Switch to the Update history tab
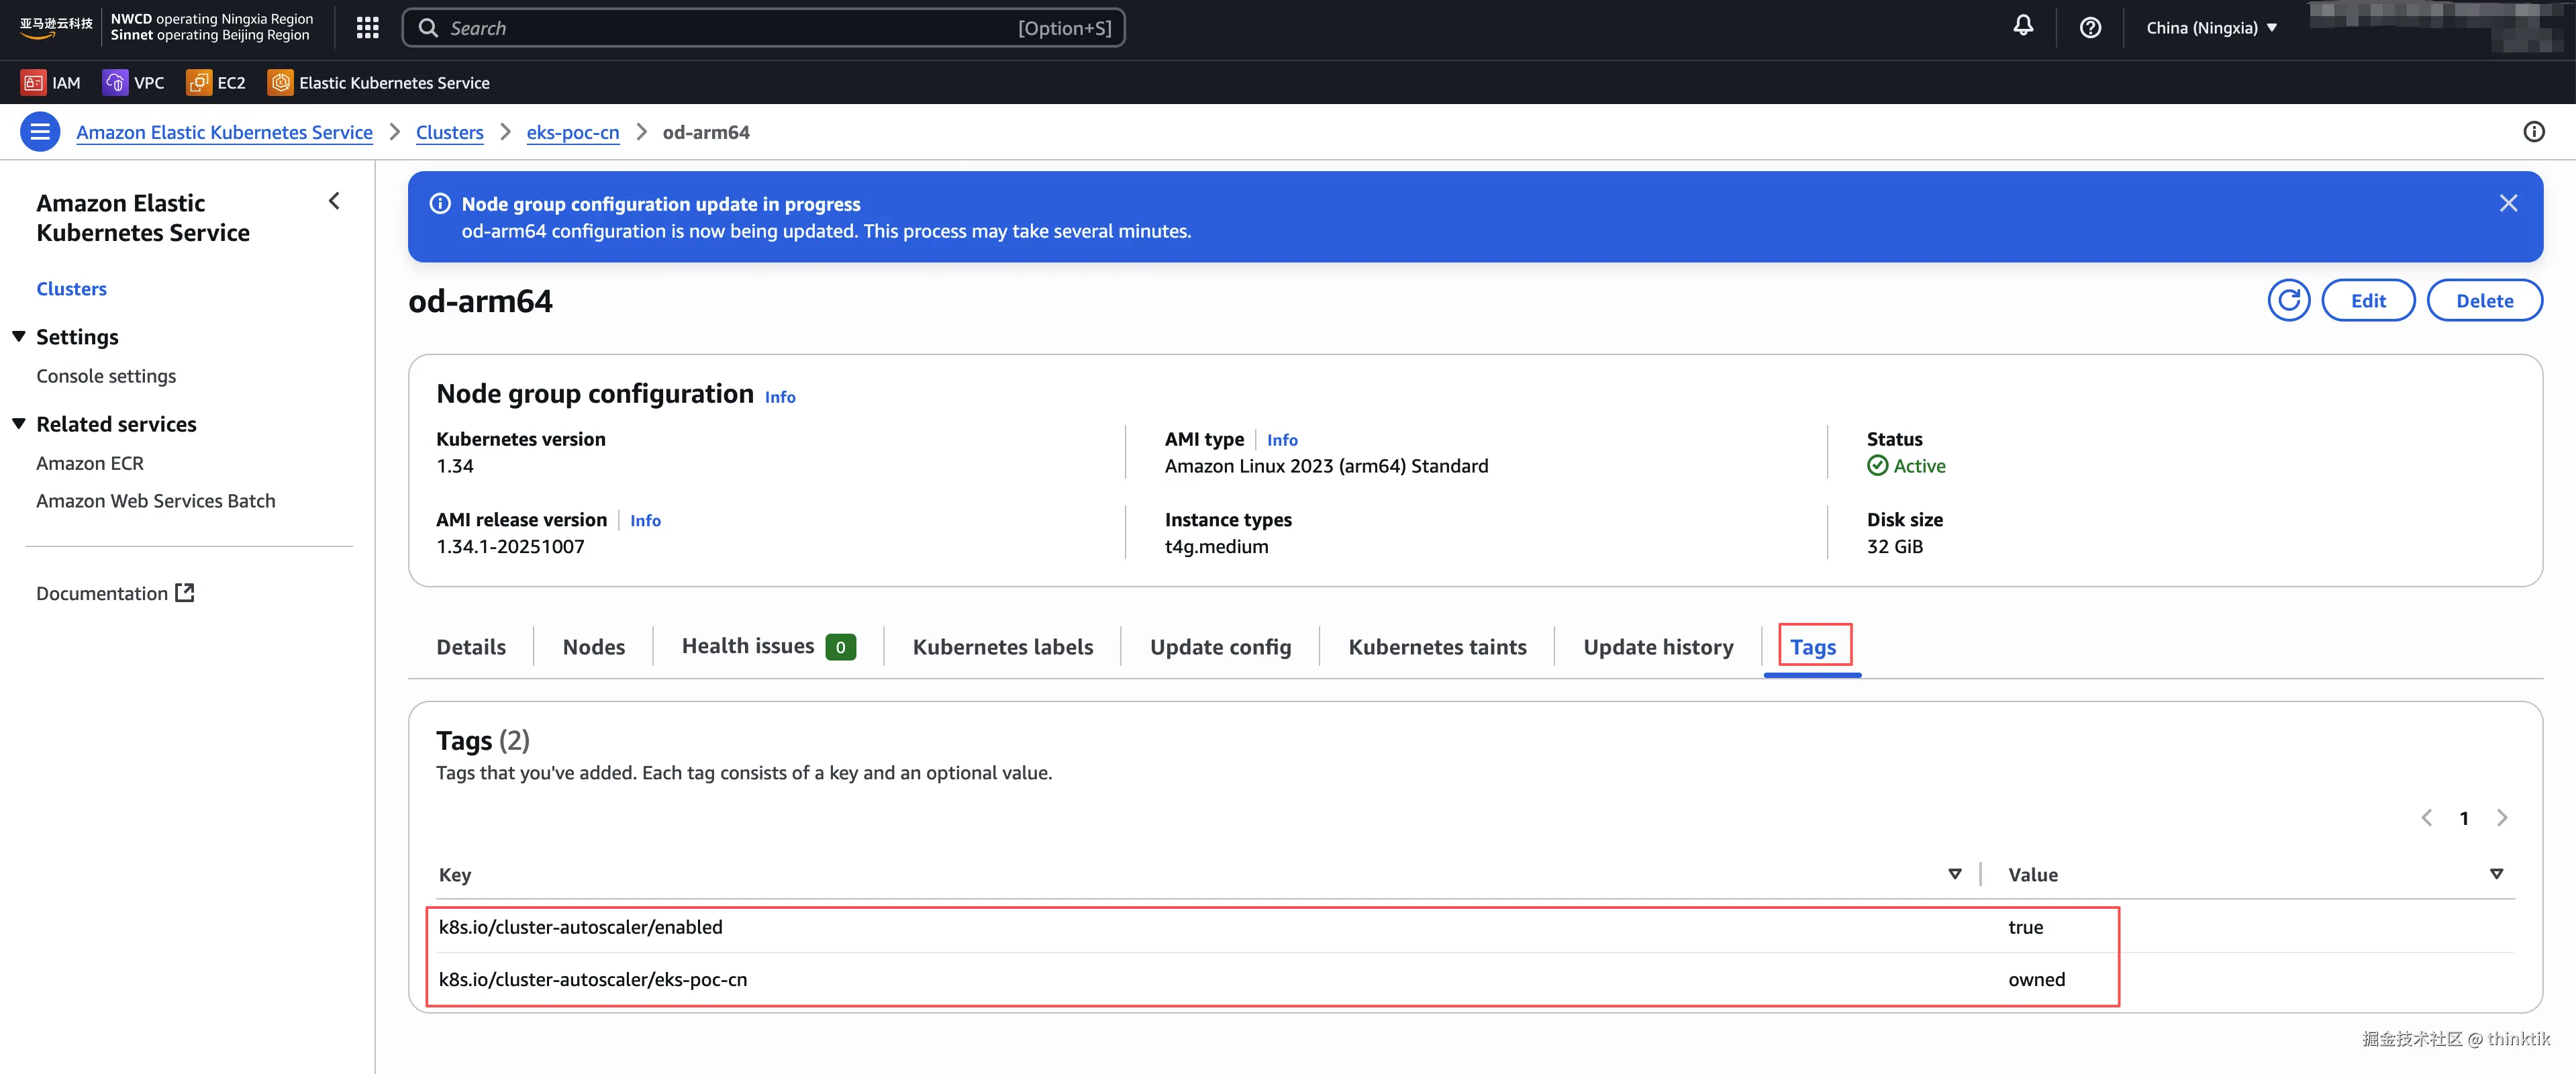This screenshot has height=1074, width=2576. coord(1657,647)
